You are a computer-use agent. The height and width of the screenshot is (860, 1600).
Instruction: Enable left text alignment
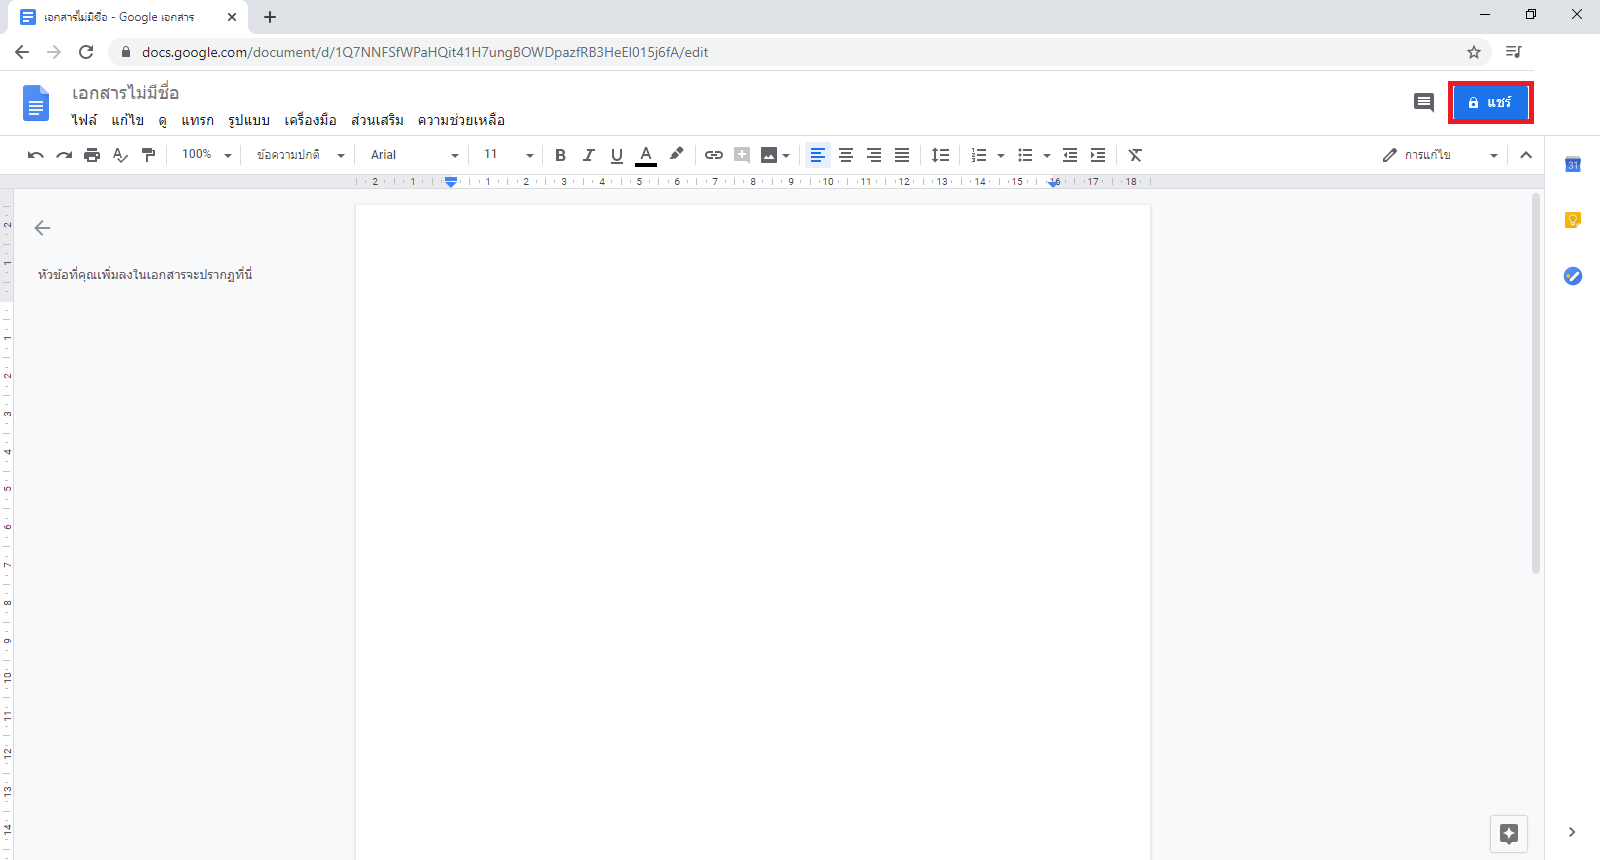818,155
